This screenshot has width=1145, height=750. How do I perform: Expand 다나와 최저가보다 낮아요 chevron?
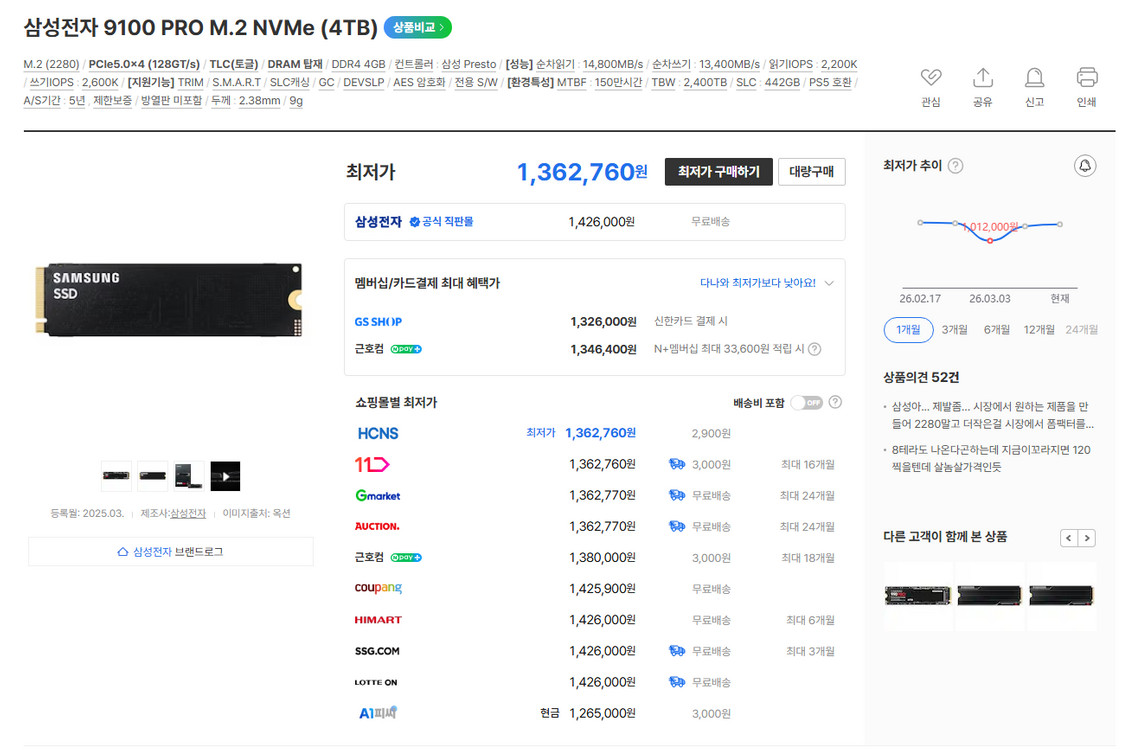(x=829, y=283)
